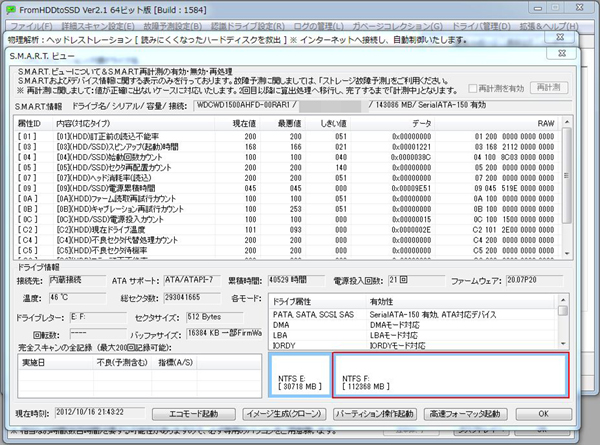Click the パーティション操作起動 button
Viewport: 600px width, 445px height.
click(x=375, y=414)
